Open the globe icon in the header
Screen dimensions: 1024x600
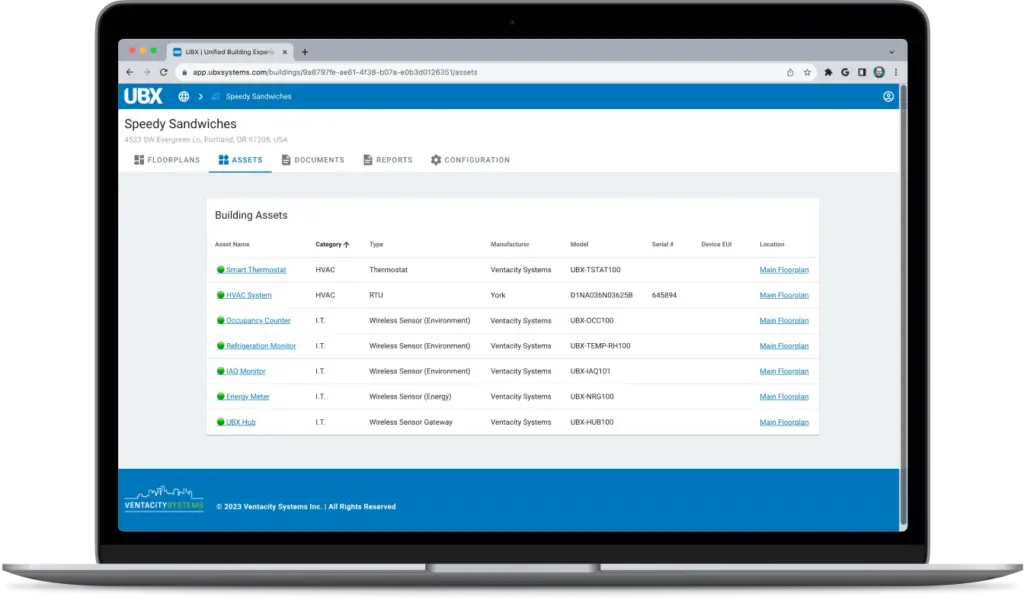point(184,97)
